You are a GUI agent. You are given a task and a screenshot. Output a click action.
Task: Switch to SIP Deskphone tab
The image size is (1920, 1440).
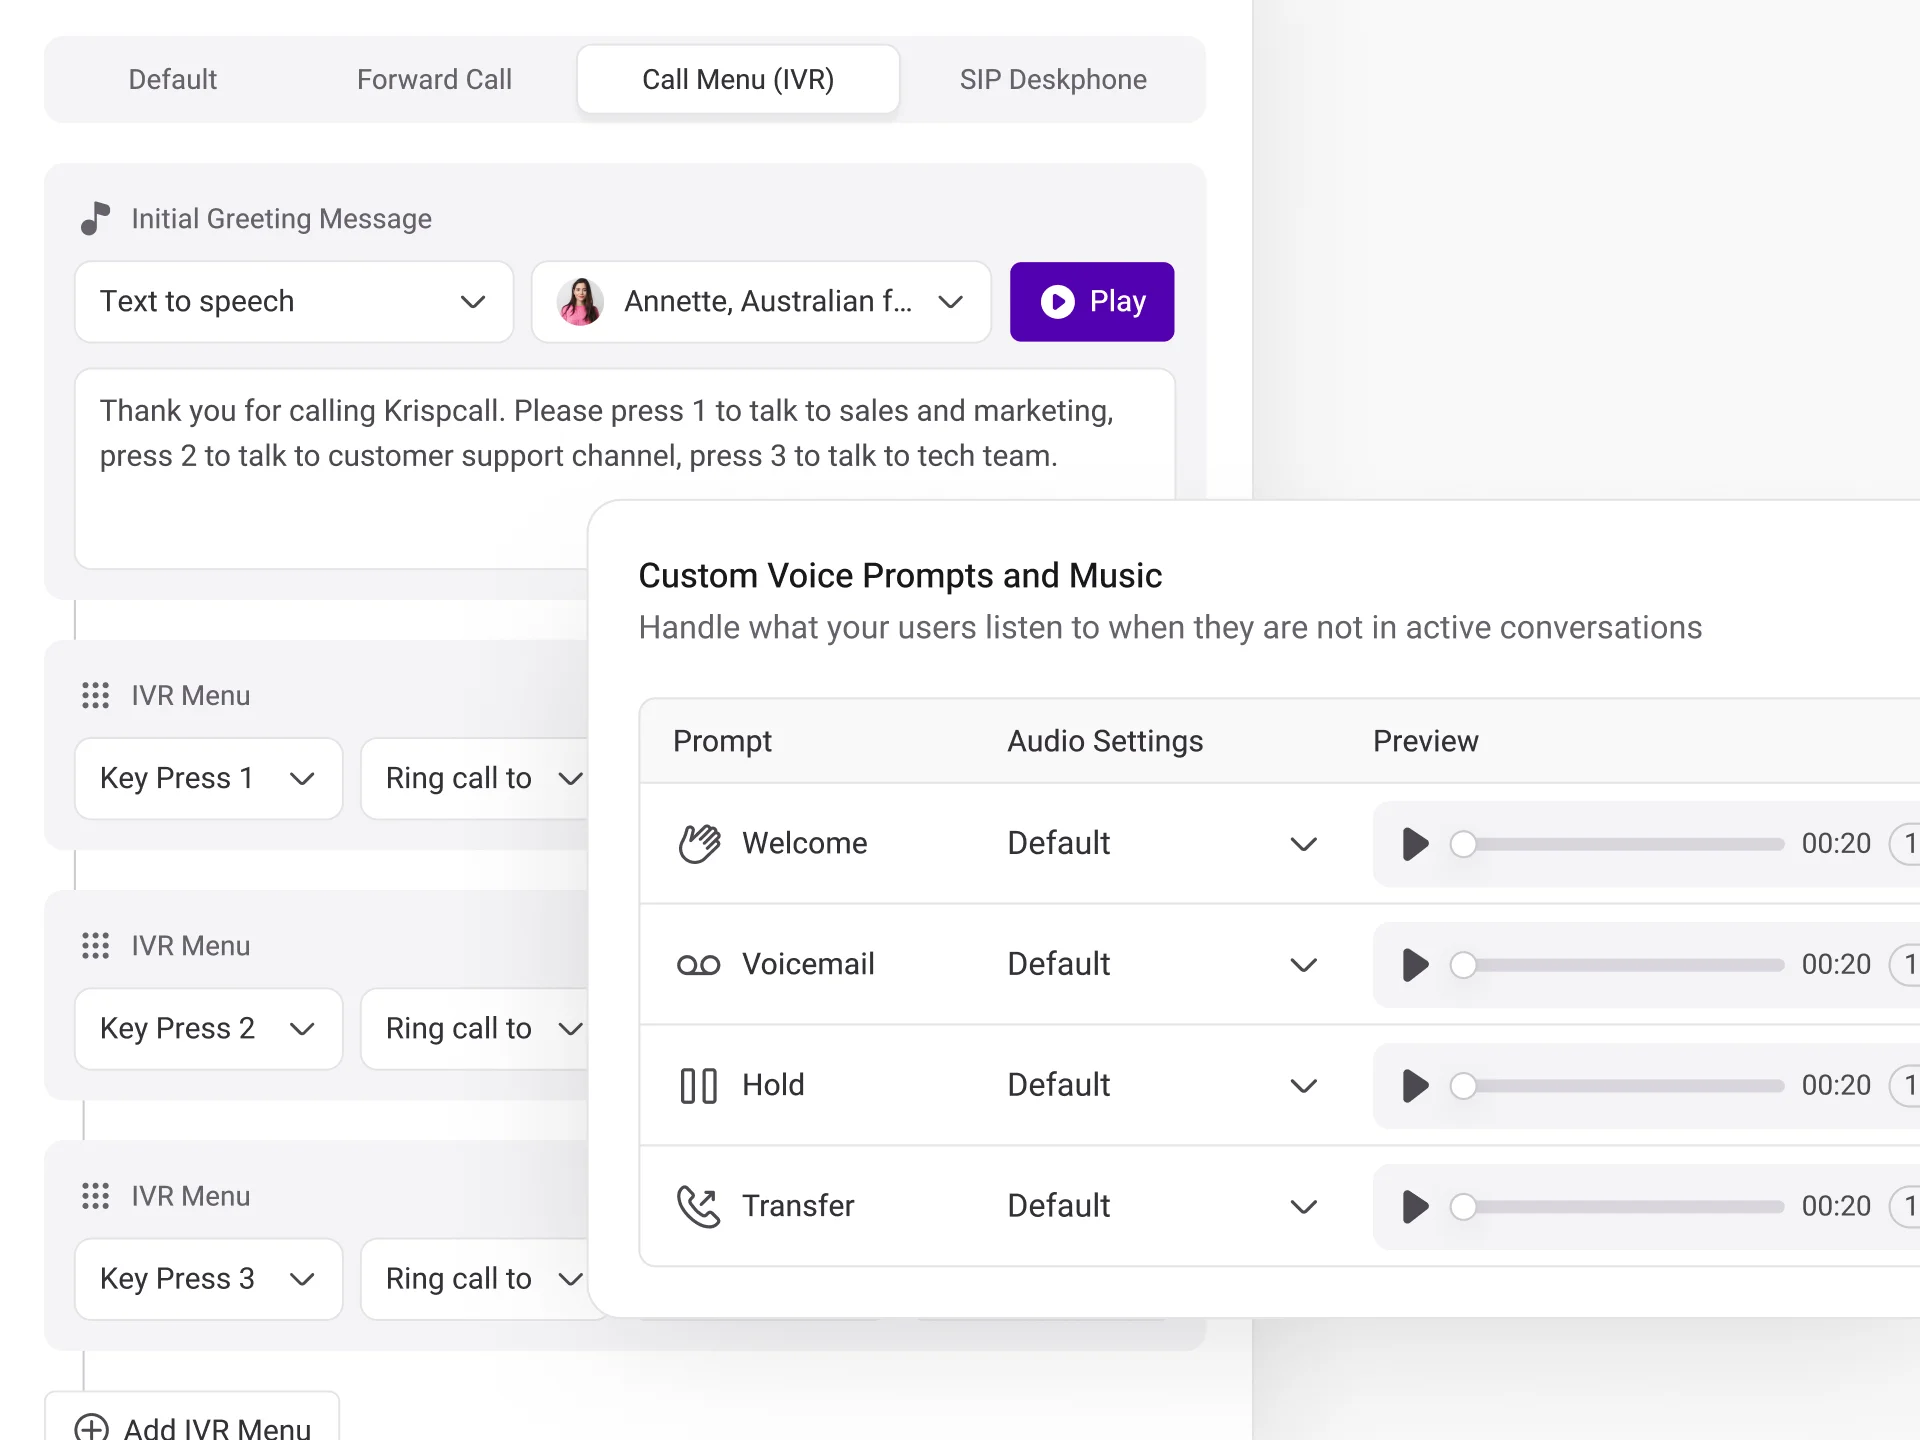point(1053,79)
